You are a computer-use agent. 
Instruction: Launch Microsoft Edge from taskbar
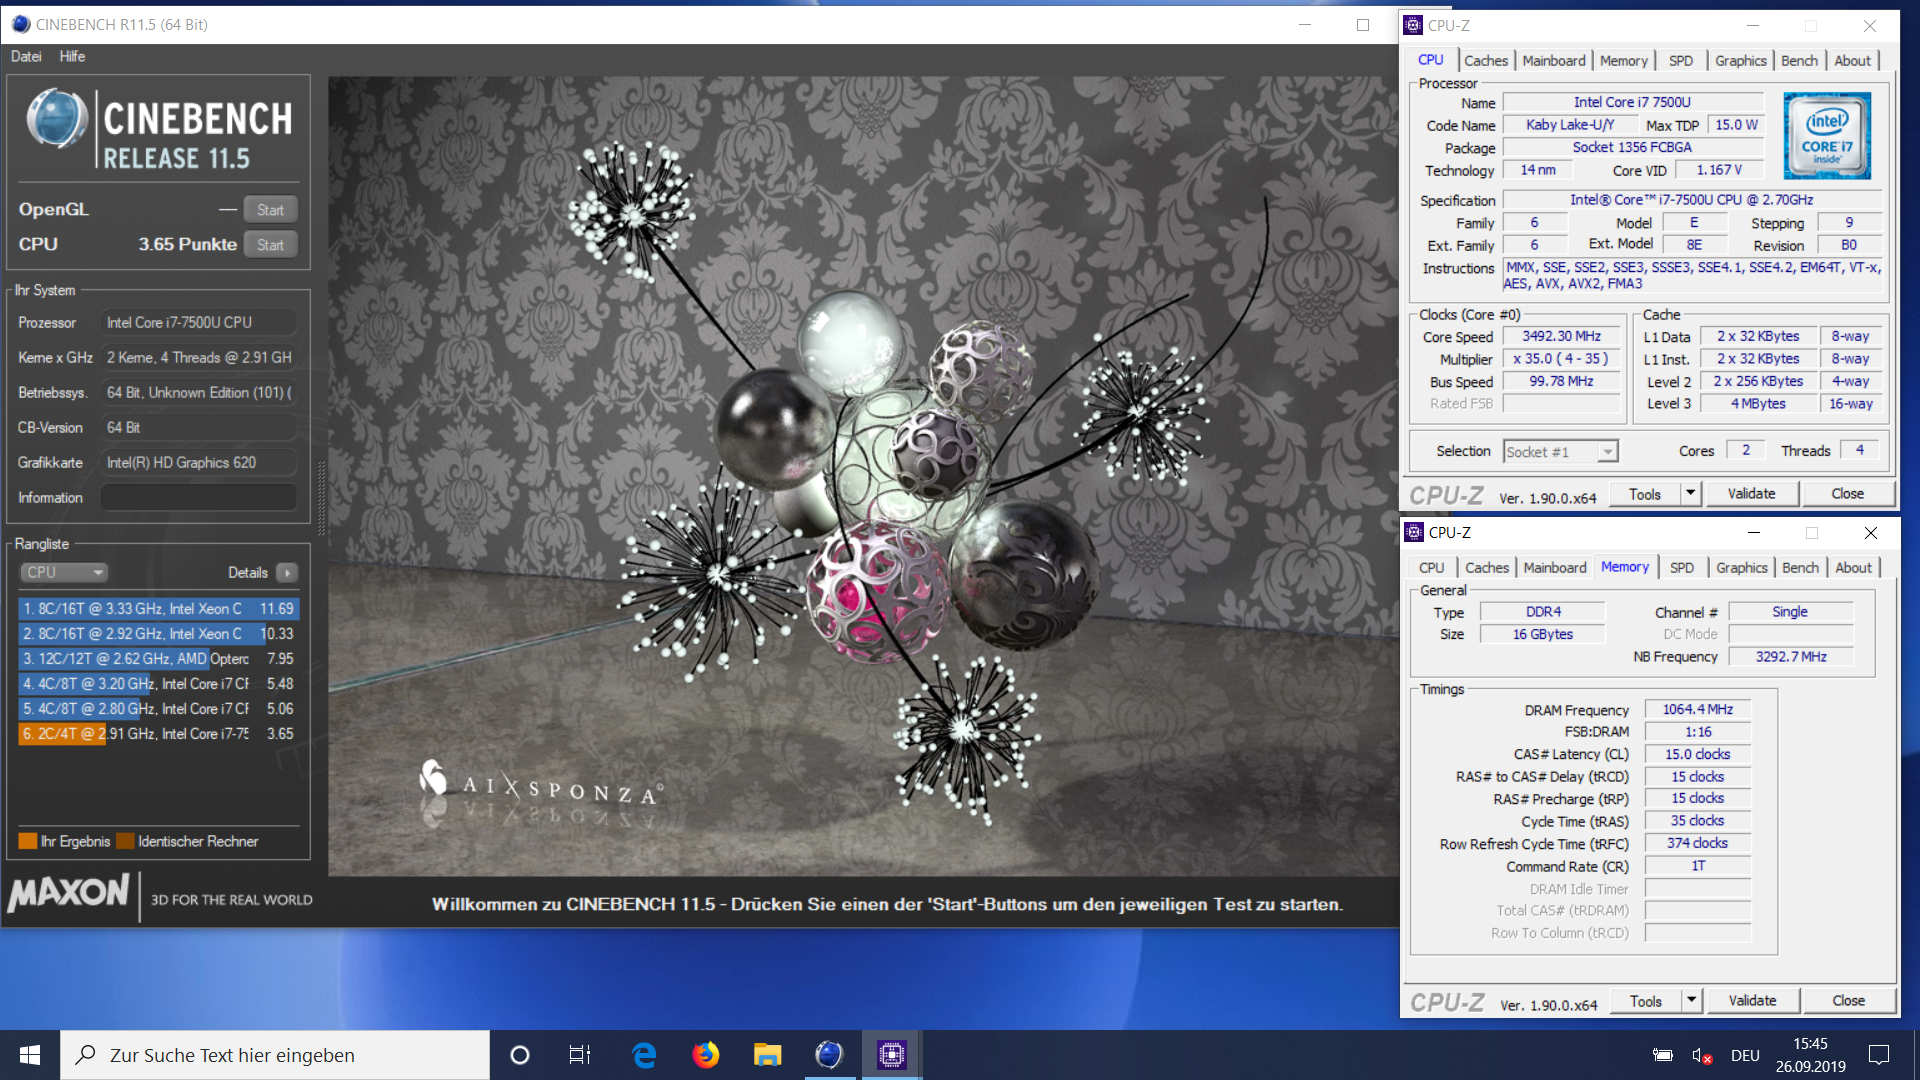(x=644, y=1055)
